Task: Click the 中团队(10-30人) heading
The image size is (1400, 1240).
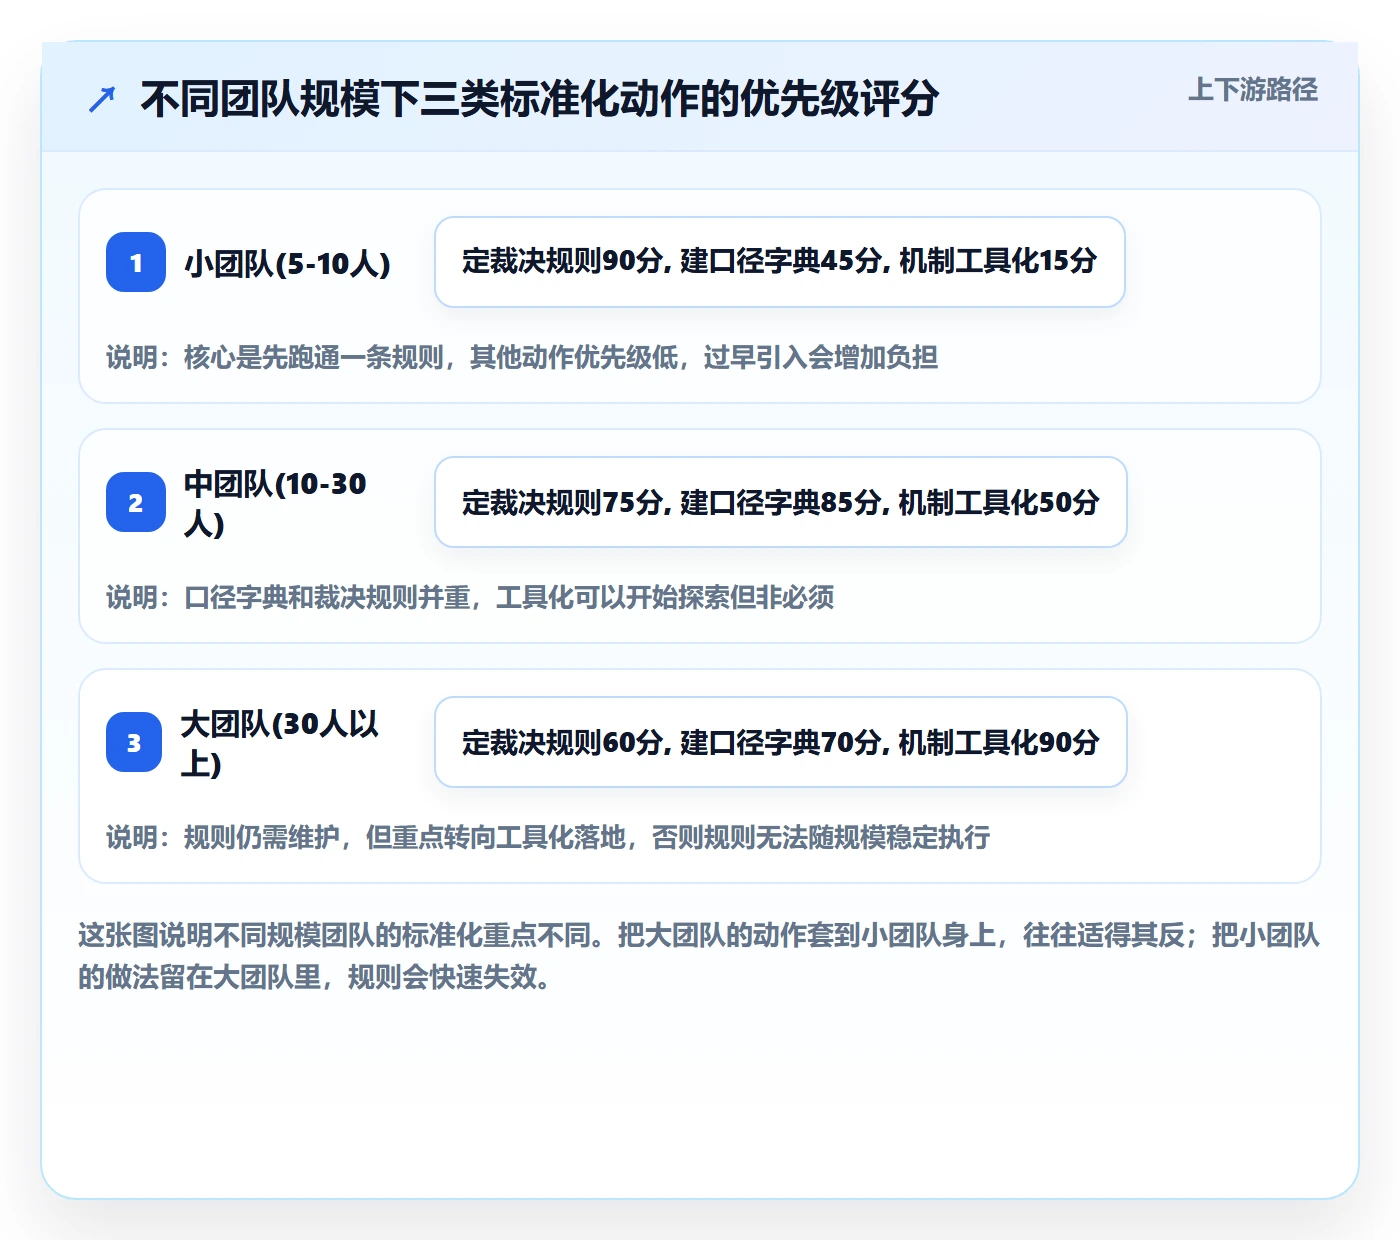Action: click(275, 503)
